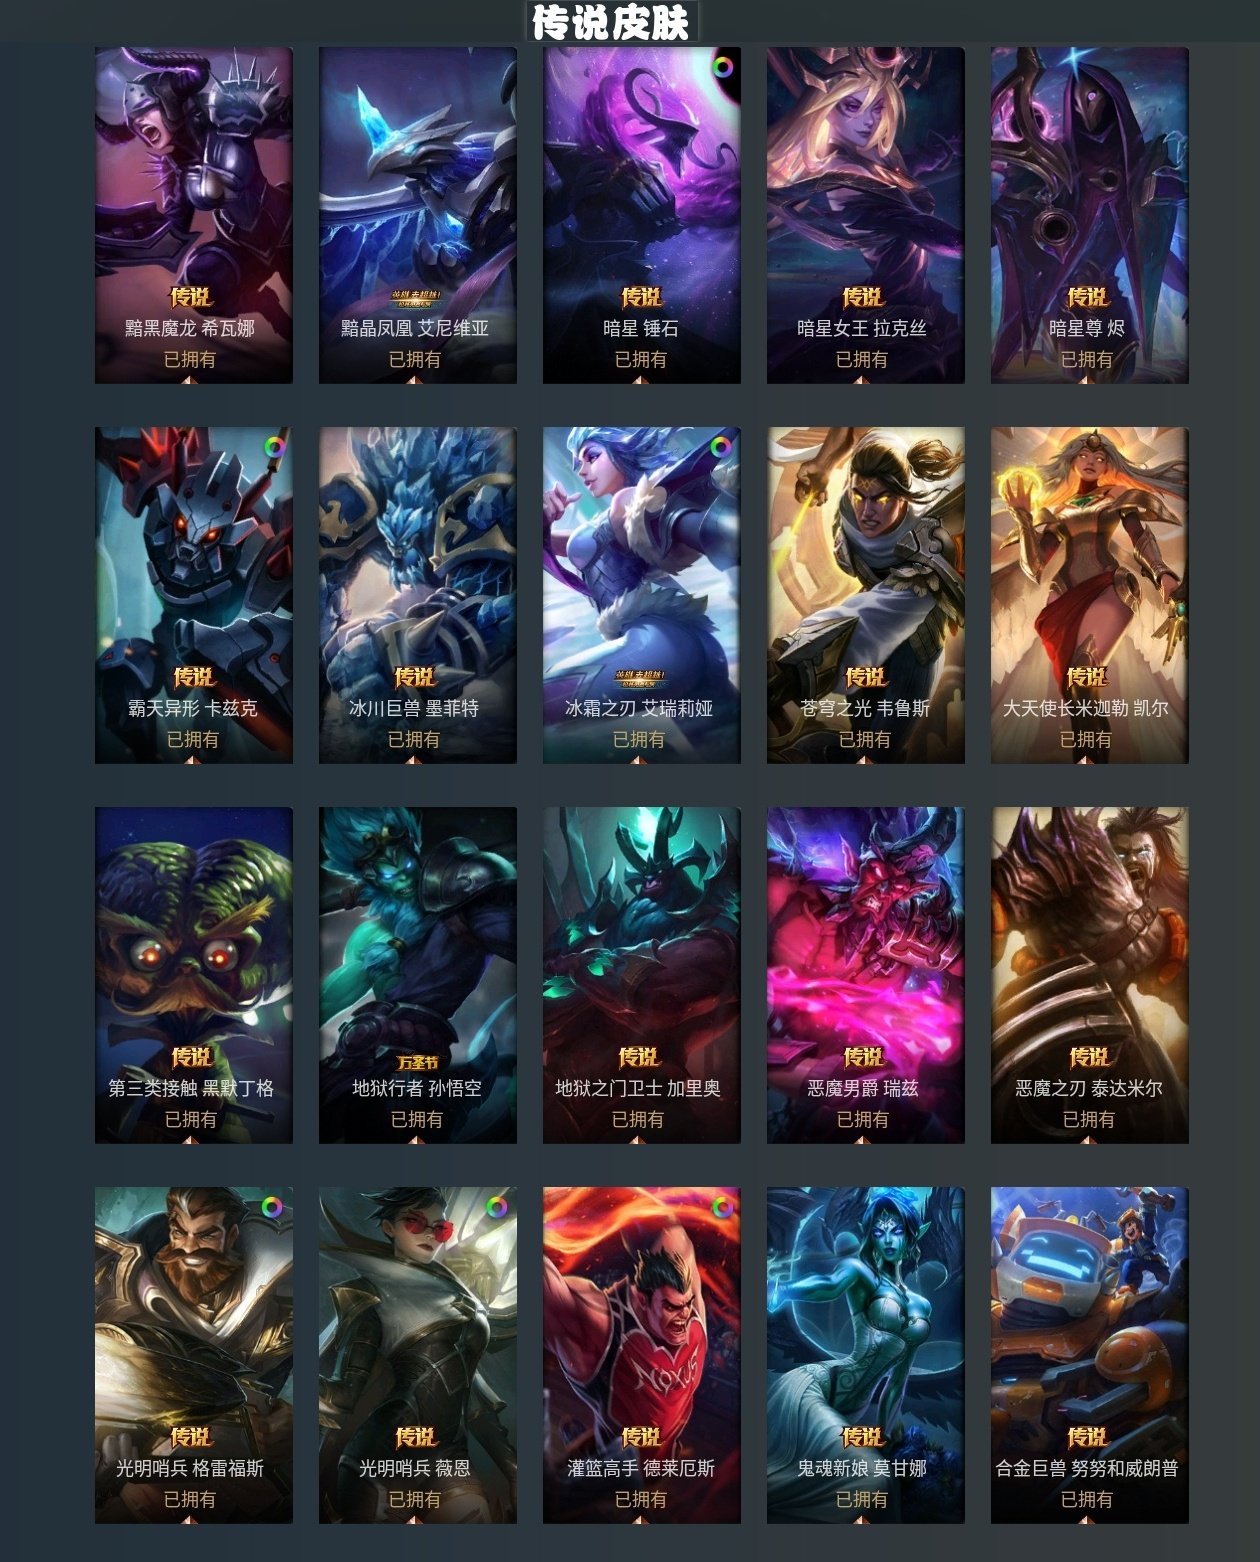Click chroma wheel icon on 霸天异形 卡兹克 card

pyautogui.click(x=274, y=448)
